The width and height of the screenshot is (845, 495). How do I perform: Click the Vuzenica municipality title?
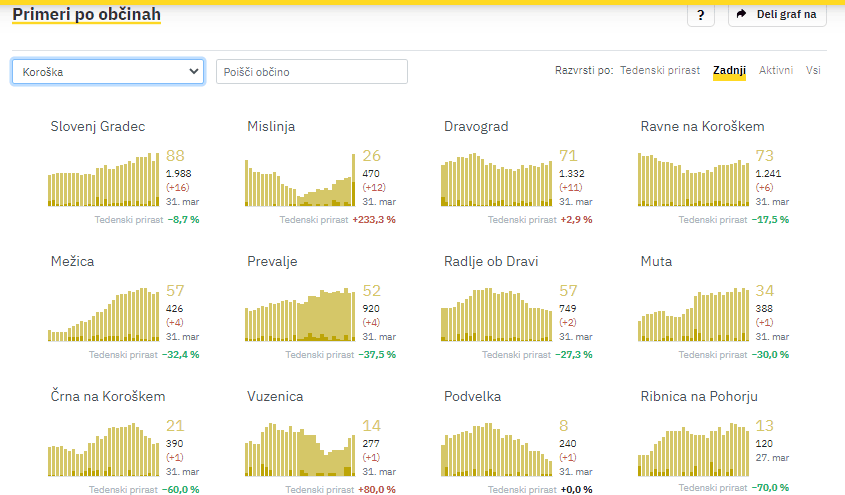coord(275,397)
